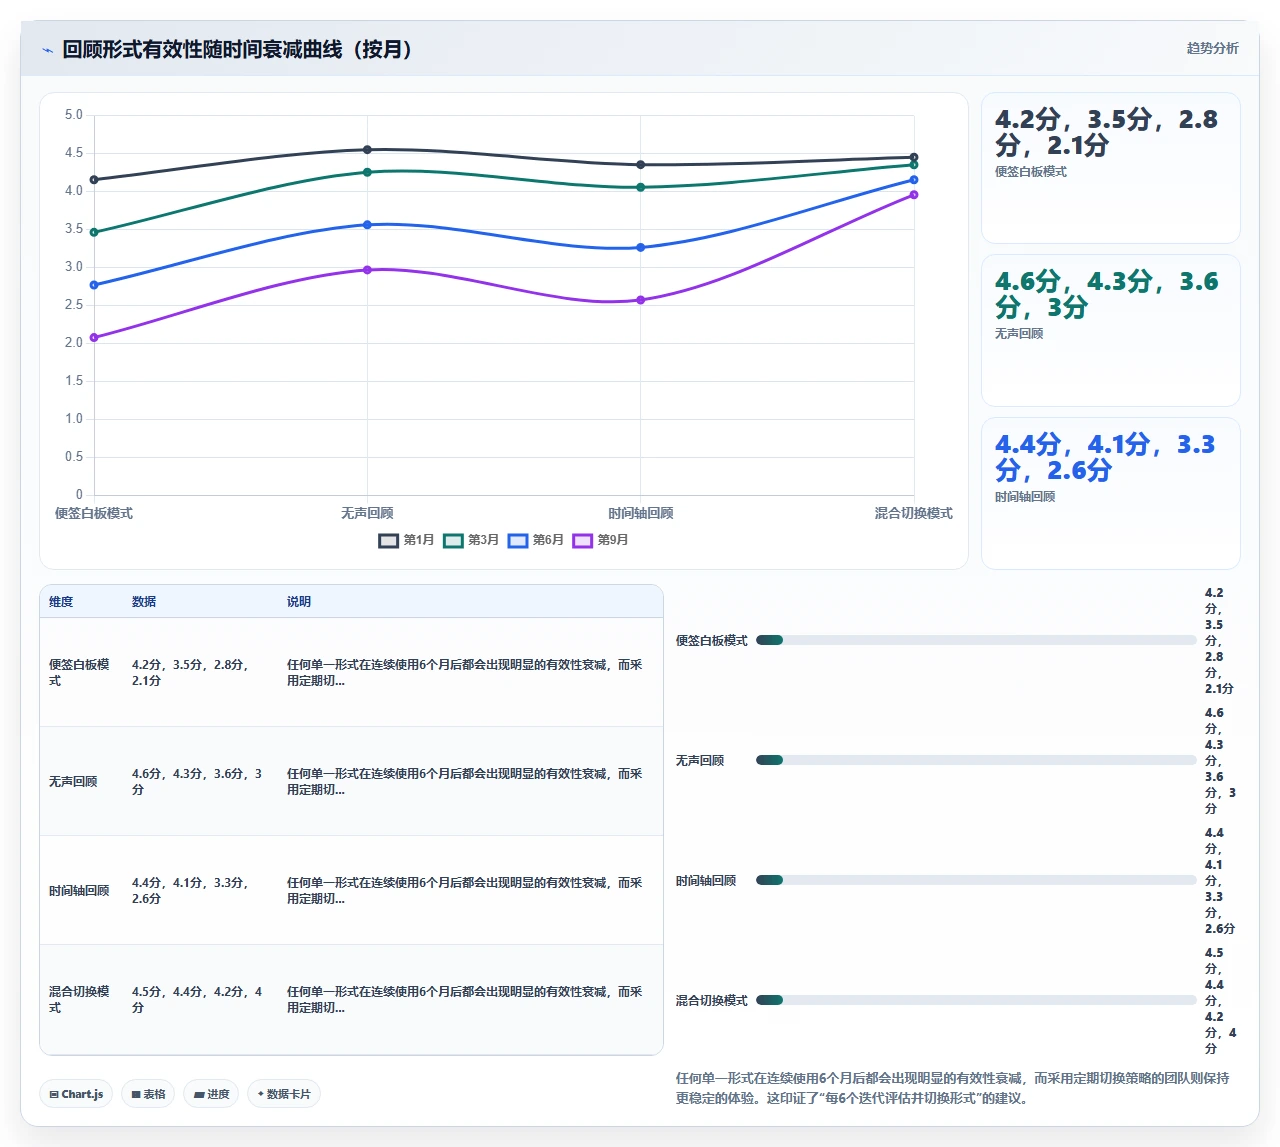Click the 第9月 data point at 混合切换模式

(x=914, y=195)
